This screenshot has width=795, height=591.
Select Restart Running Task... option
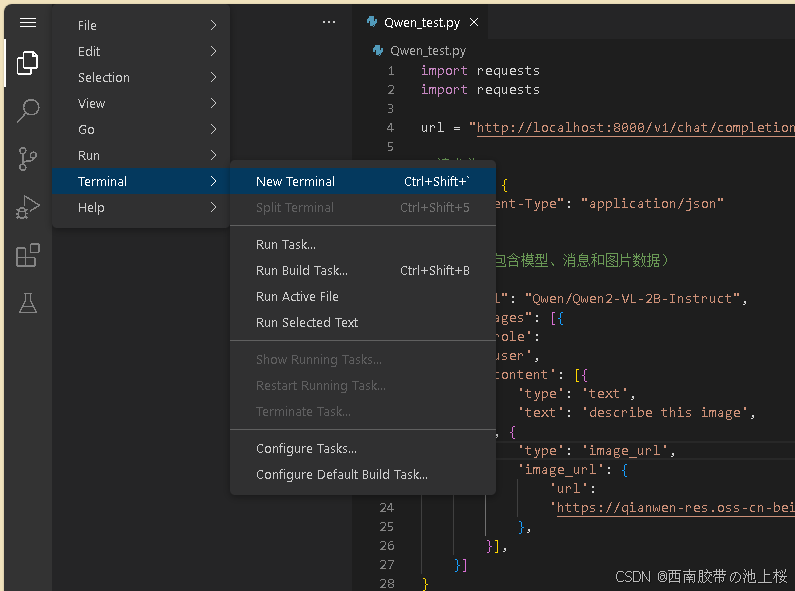(x=363, y=386)
